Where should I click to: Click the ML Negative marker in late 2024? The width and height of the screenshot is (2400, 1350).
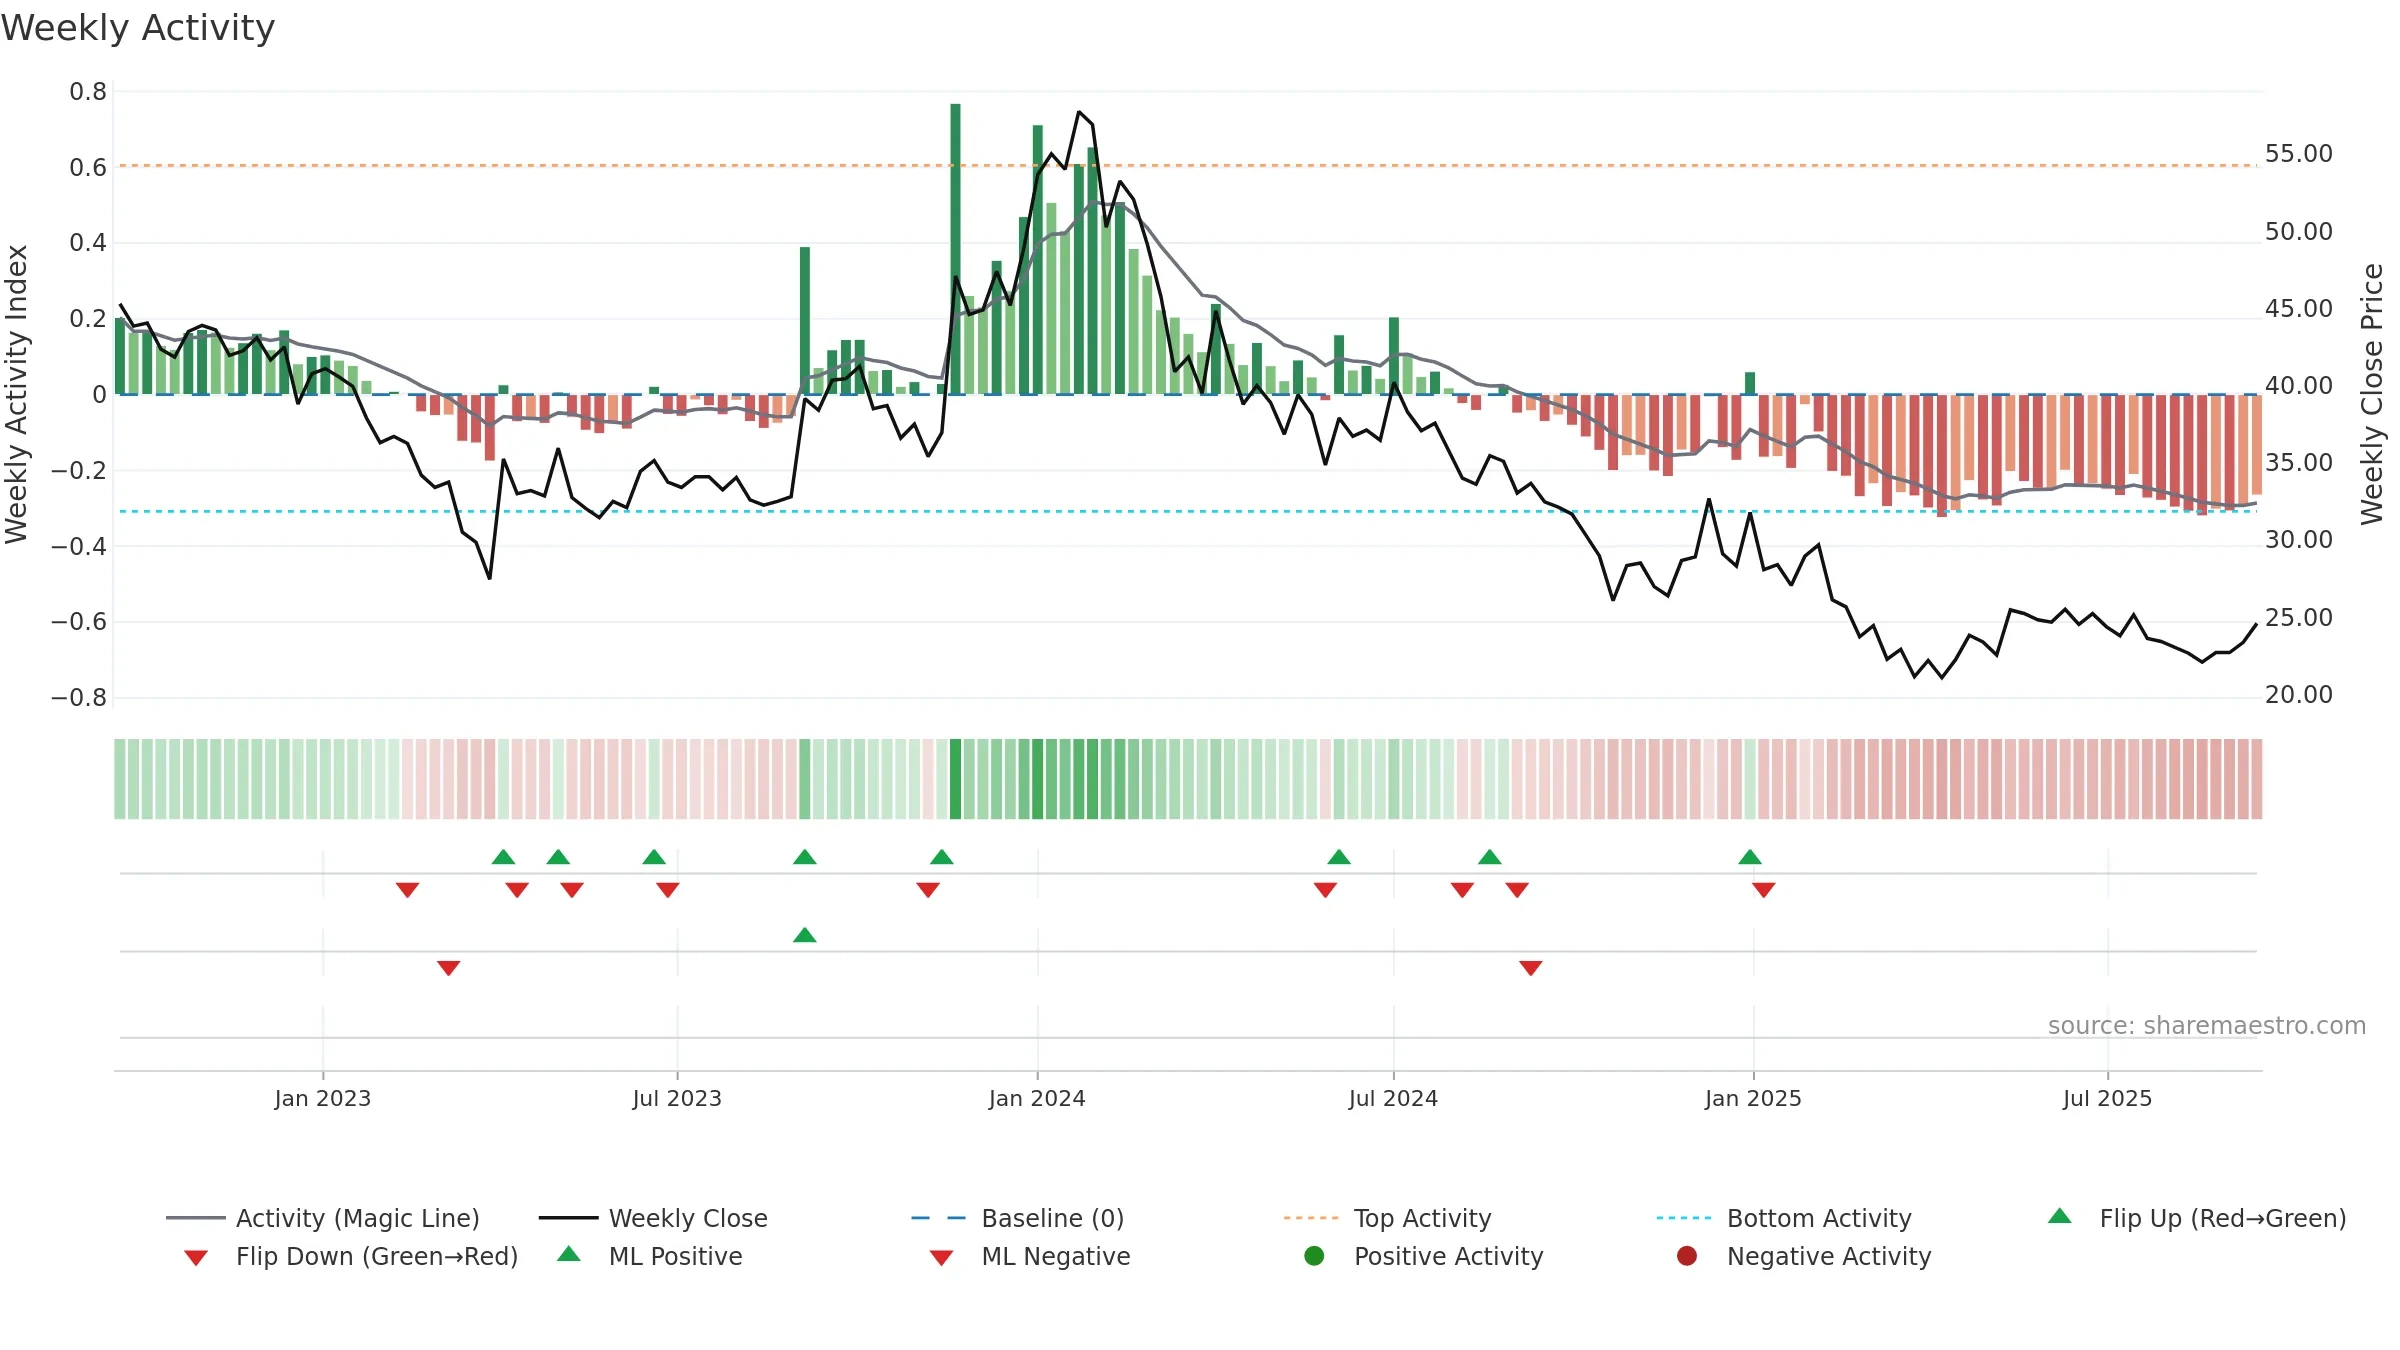pyautogui.click(x=1531, y=968)
